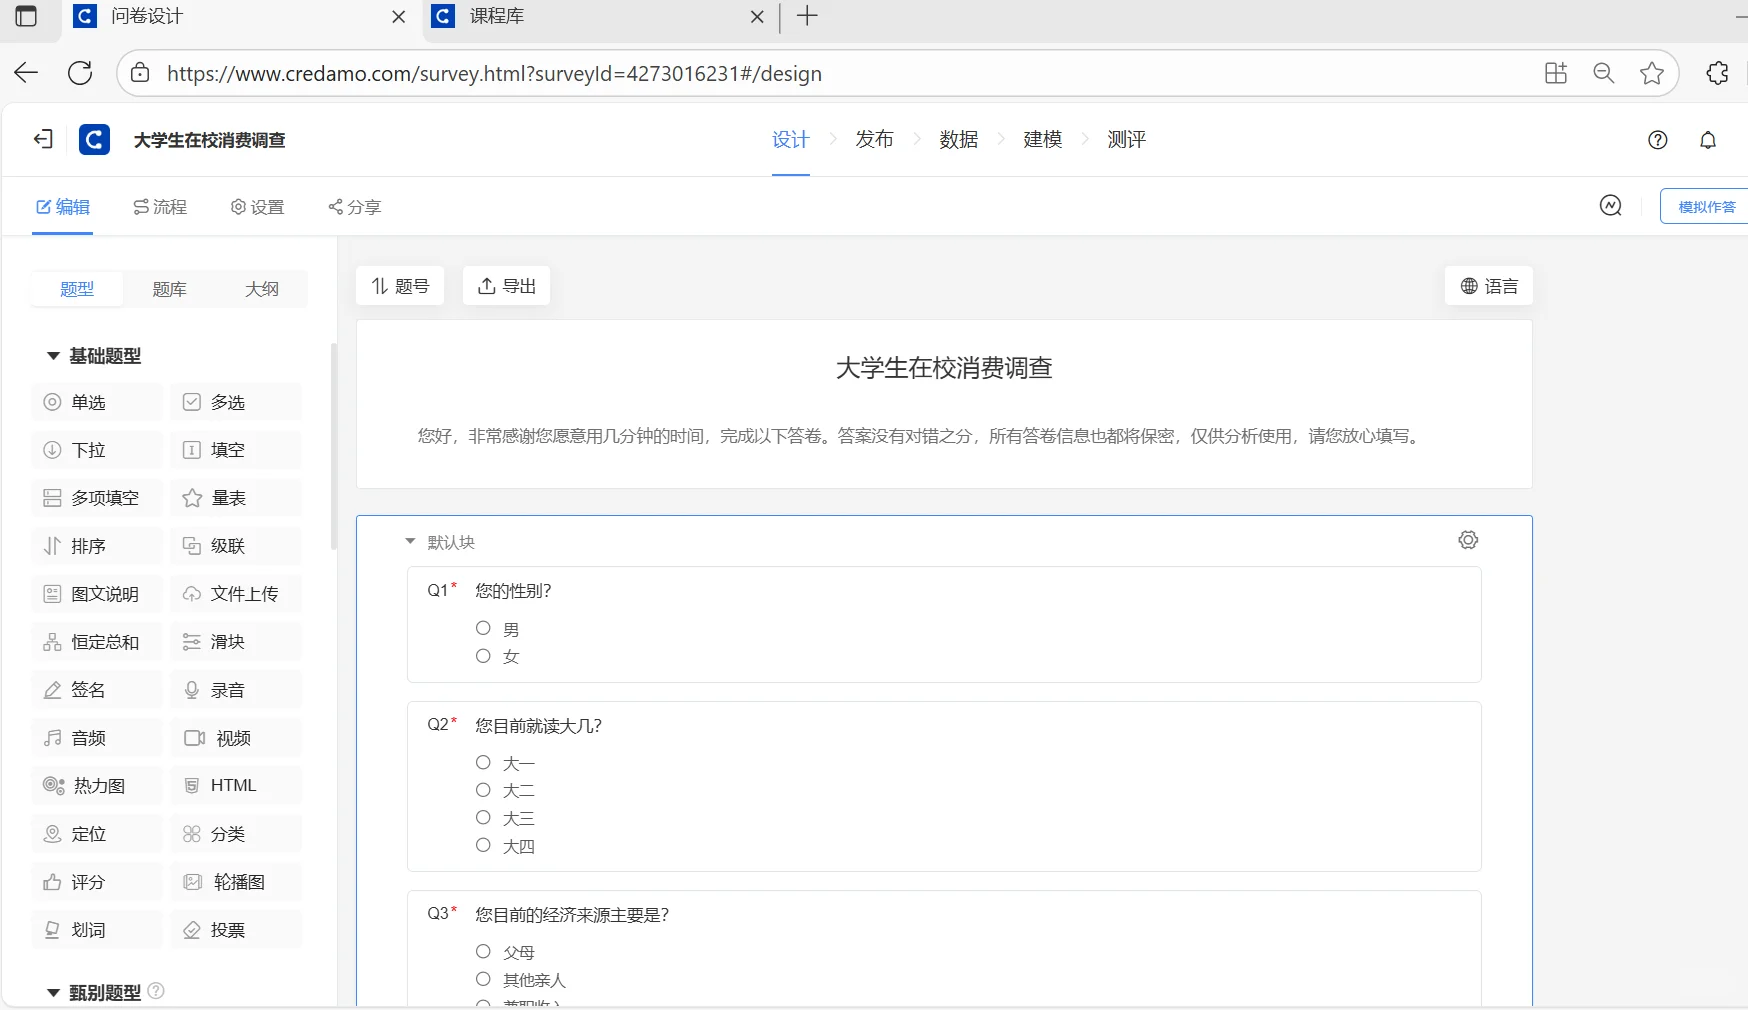Image resolution: width=1748 pixels, height=1010 pixels.
Task: Select 父母 for question Q3
Action: [483, 951]
